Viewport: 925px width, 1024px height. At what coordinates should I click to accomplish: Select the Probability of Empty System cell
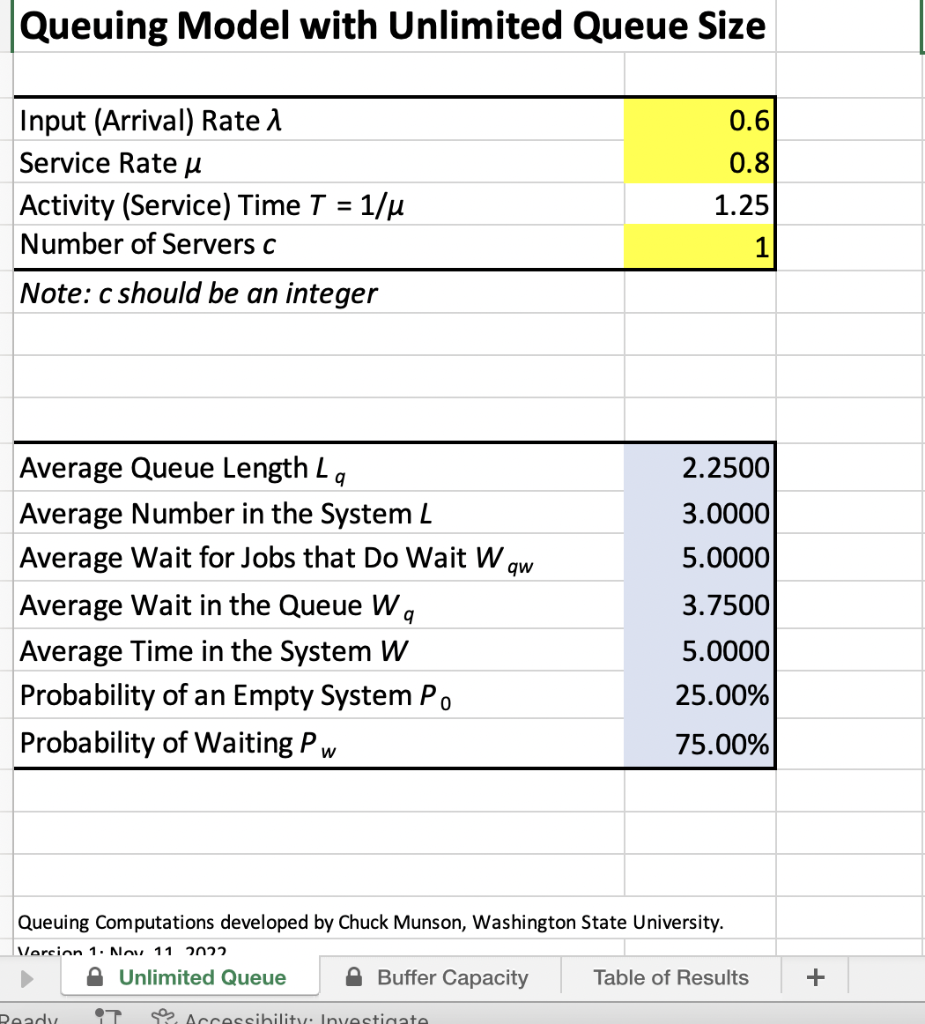[700, 696]
